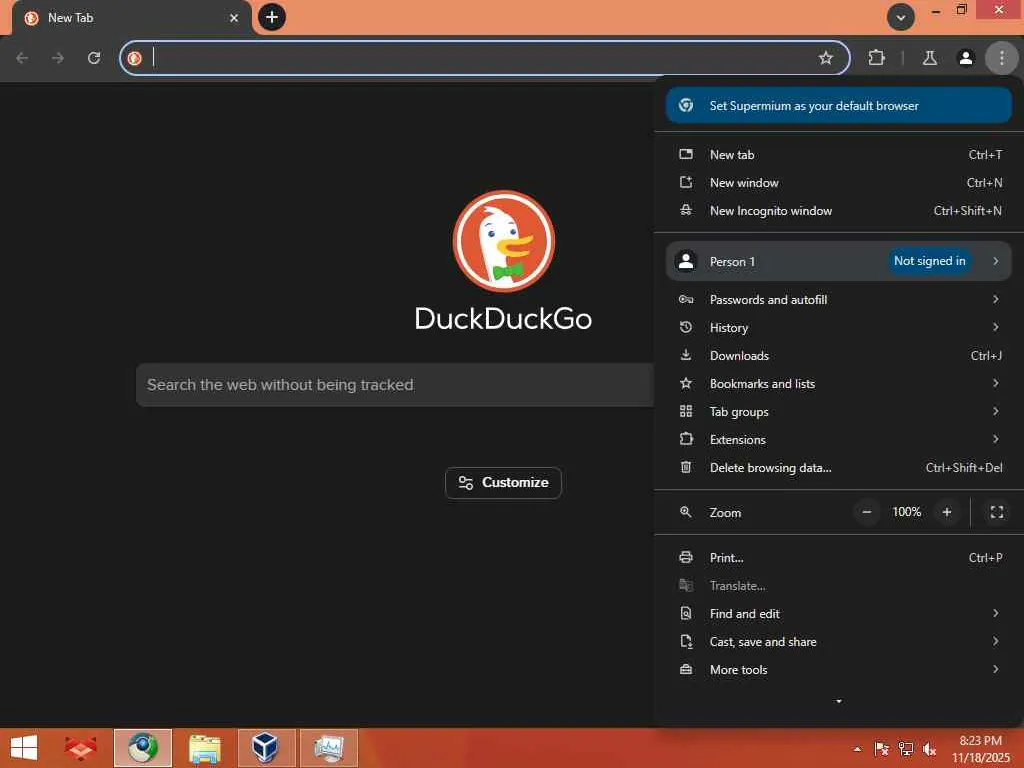Viewport: 1024px width, 768px height.
Task: Decrease zoom with the minus button
Action: tap(867, 513)
